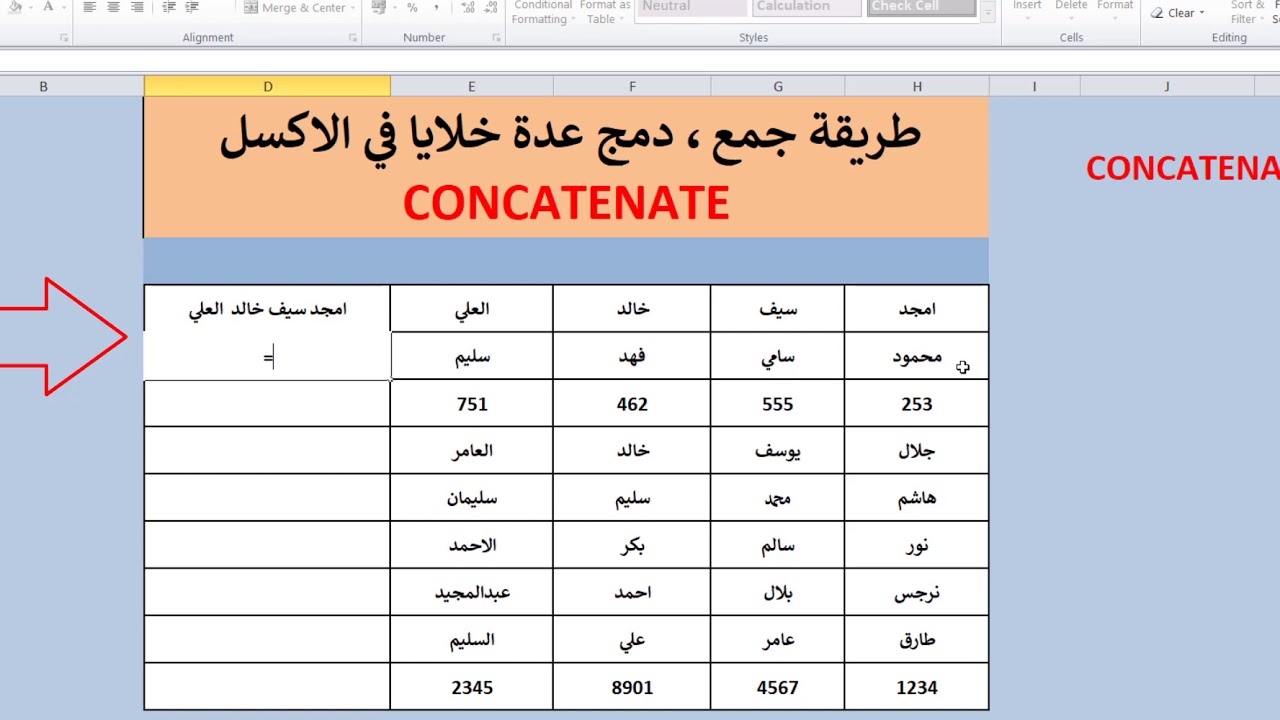The width and height of the screenshot is (1280, 720).
Task: Open the Sort & Filter dropdown
Action: [1245, 12]
